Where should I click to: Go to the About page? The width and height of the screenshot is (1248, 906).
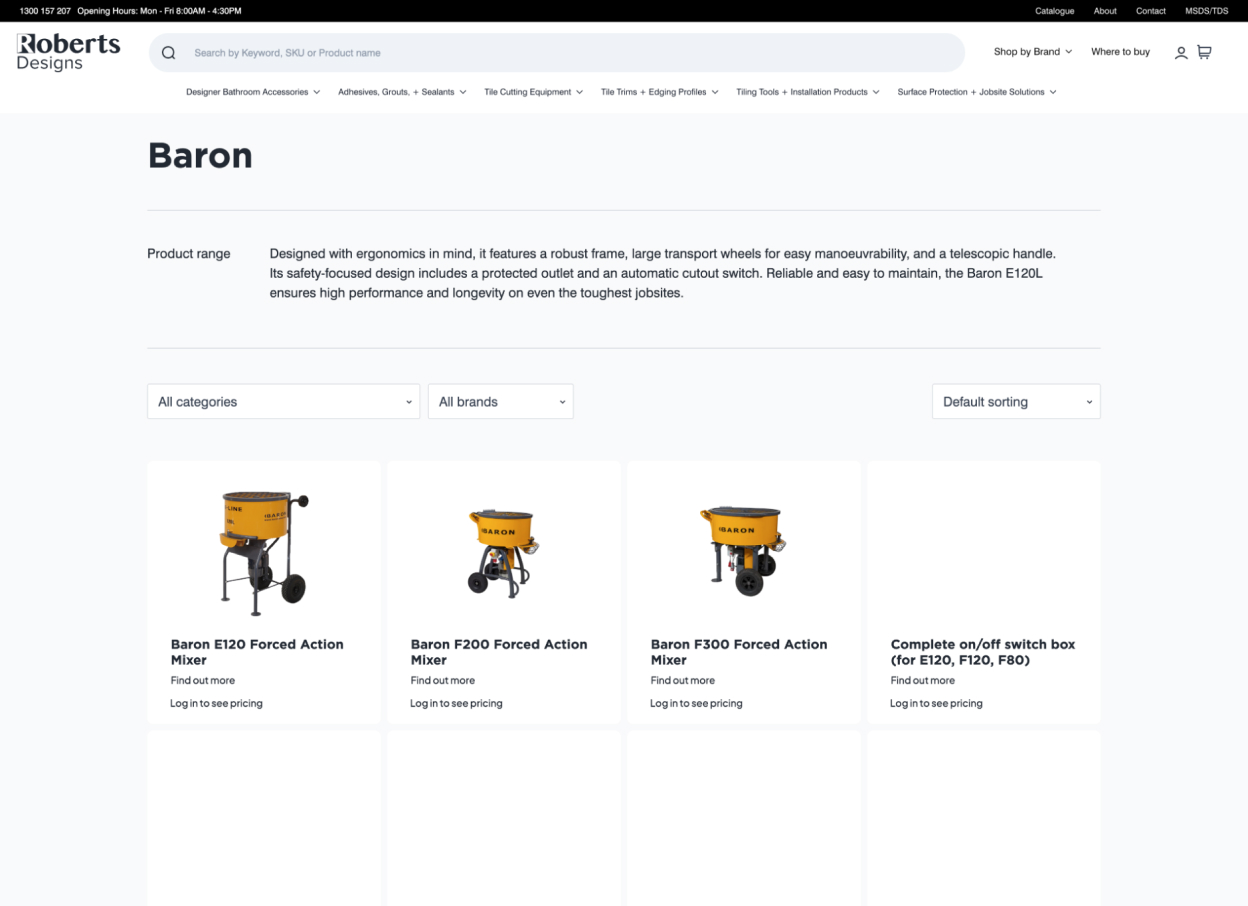coord(1105,11)
